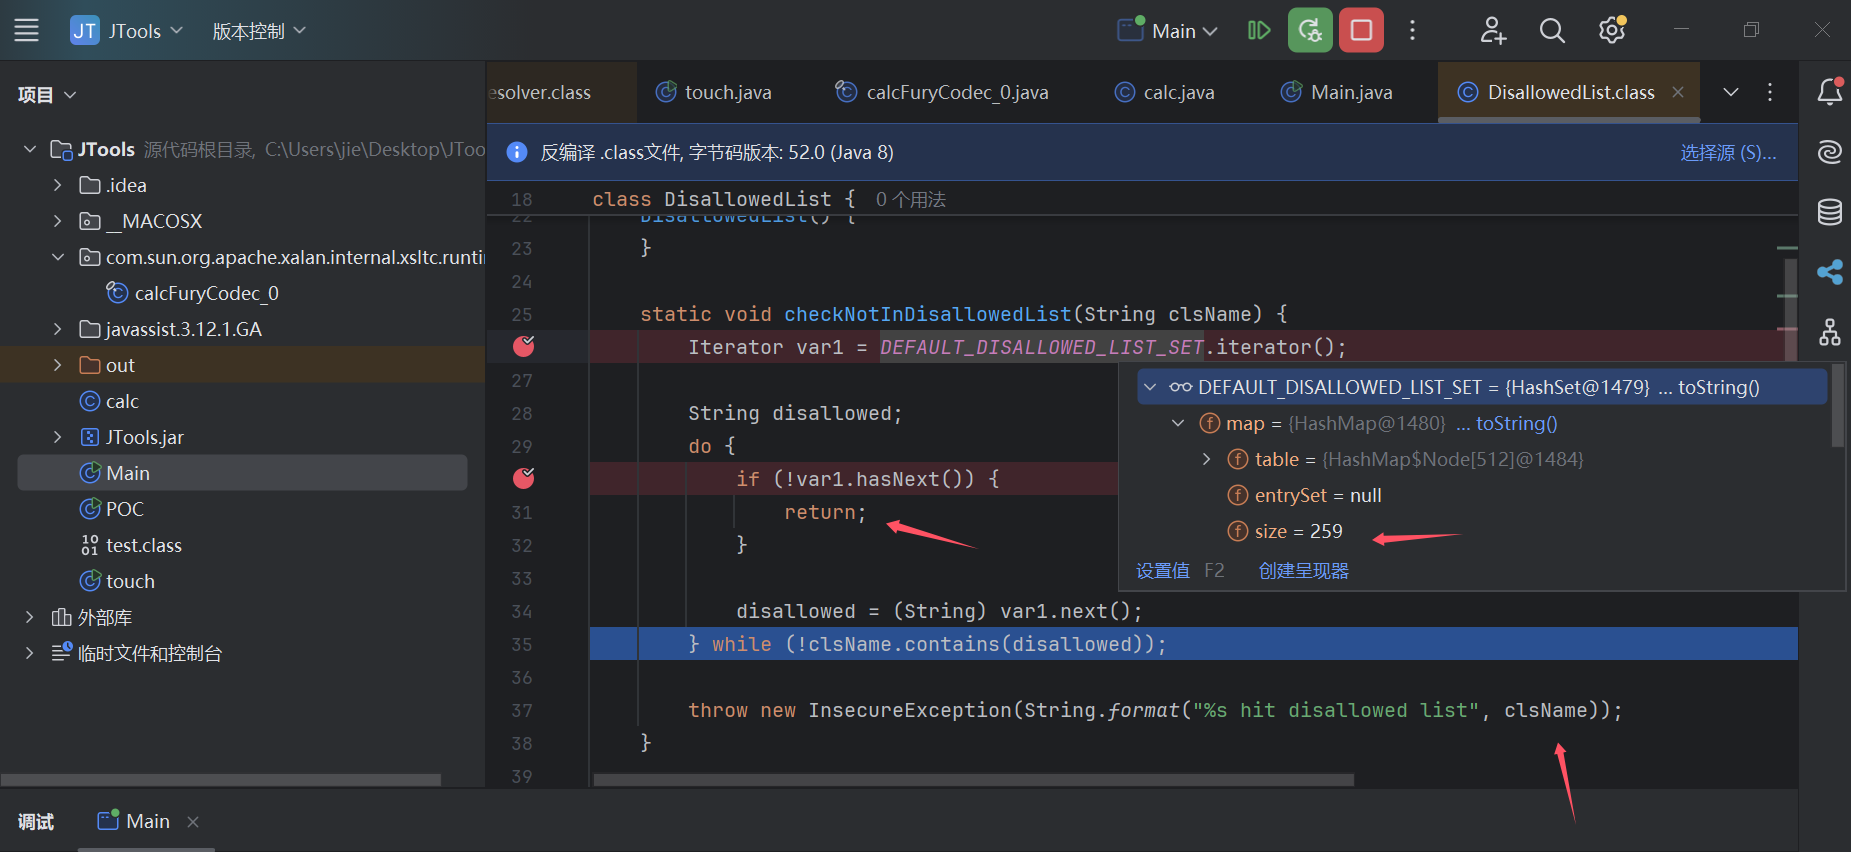Expand 外部库 node
The image size is (1851, 852).
(x=30, y=617)
